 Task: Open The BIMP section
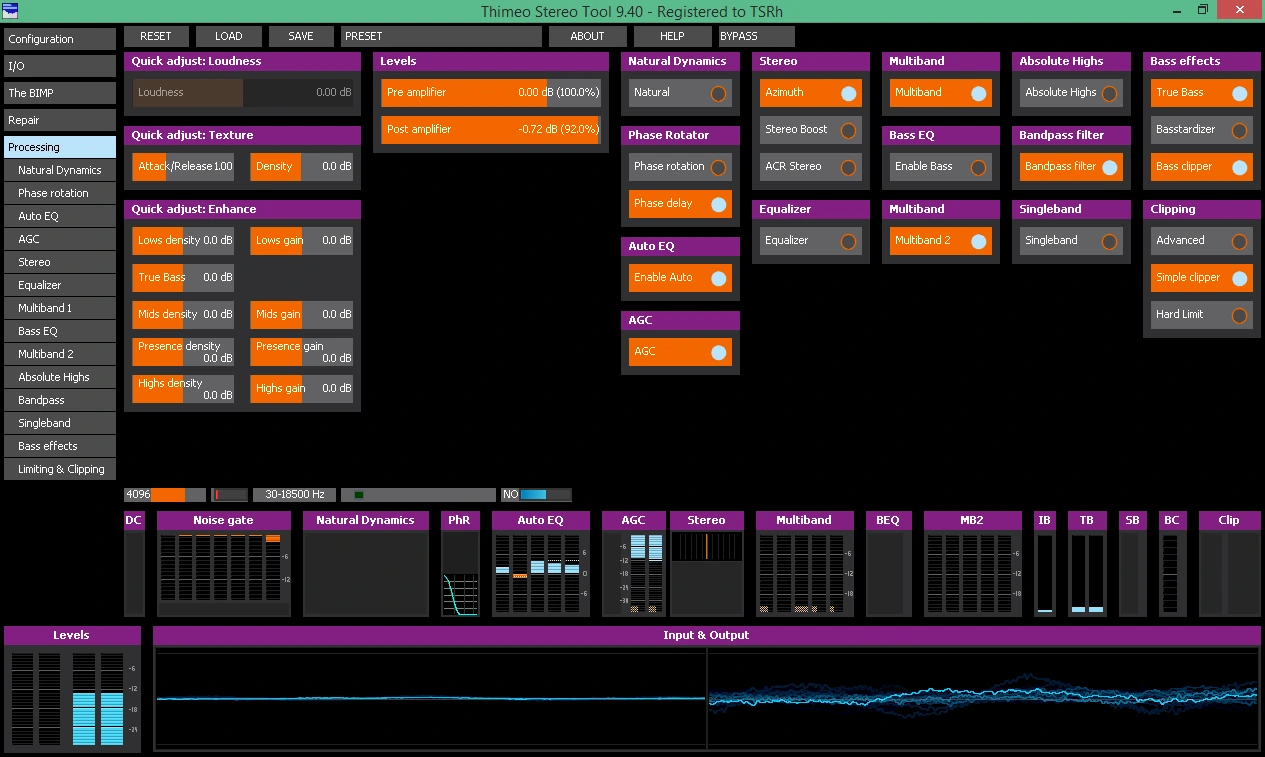[60, 93]
